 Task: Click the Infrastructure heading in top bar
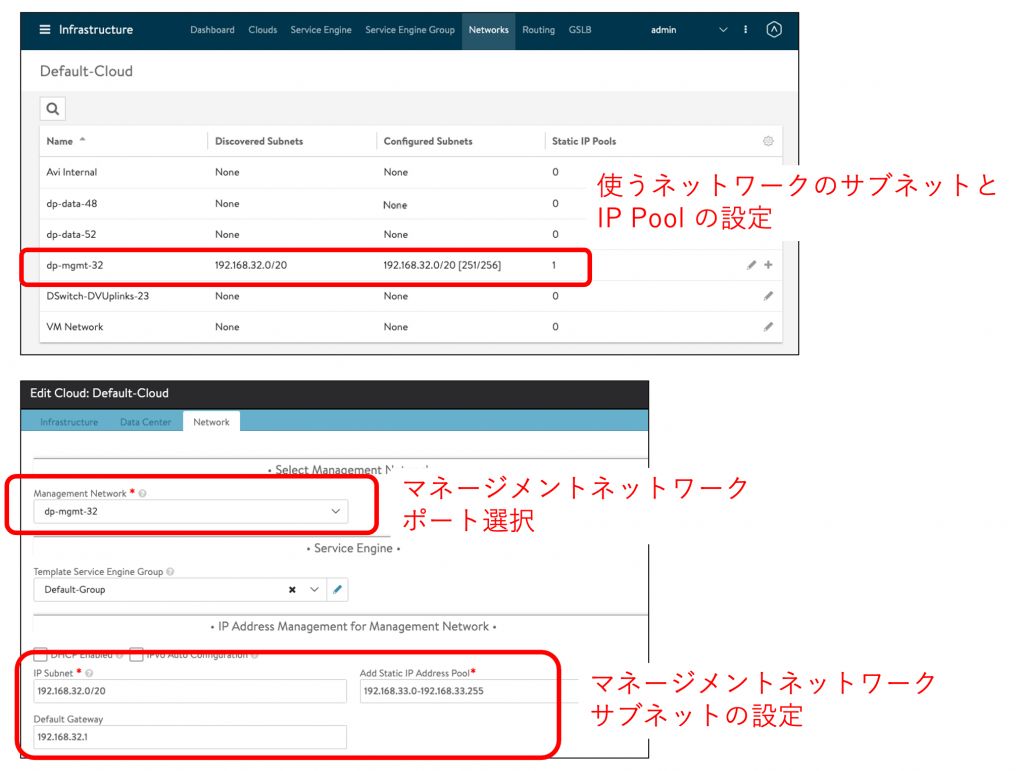pyautogui.click(x=96, y=29)
